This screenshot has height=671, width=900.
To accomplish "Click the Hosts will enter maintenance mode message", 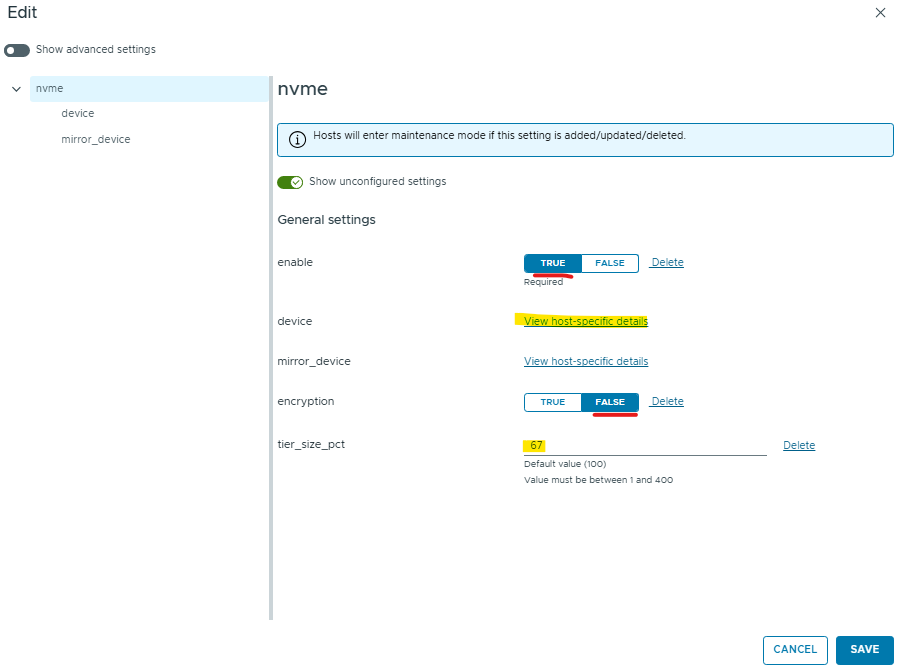I will point(499,135).
